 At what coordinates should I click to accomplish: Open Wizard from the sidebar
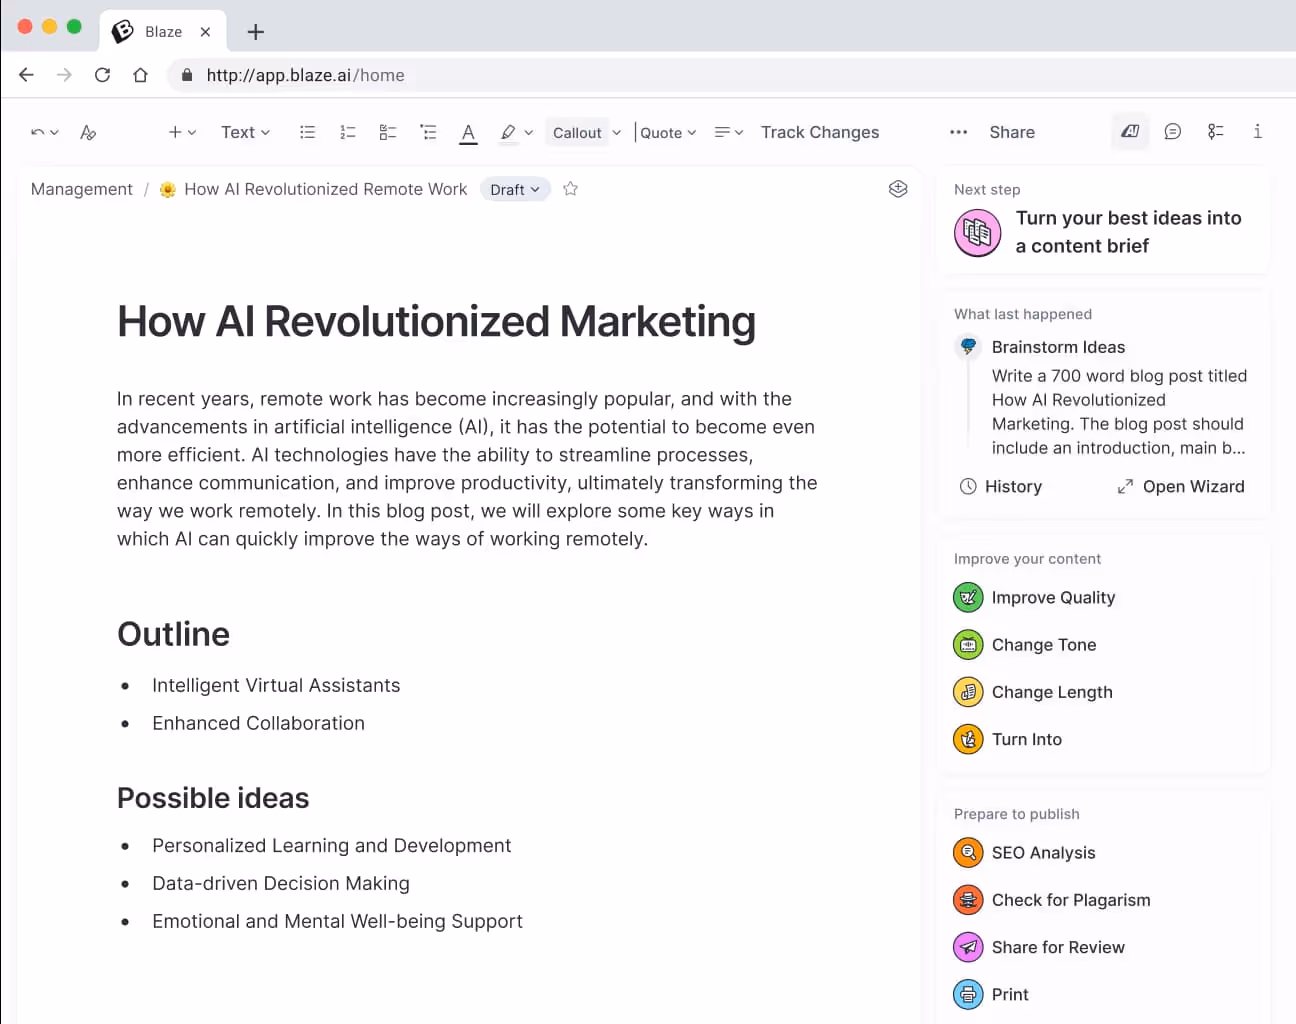[1181, 487]
